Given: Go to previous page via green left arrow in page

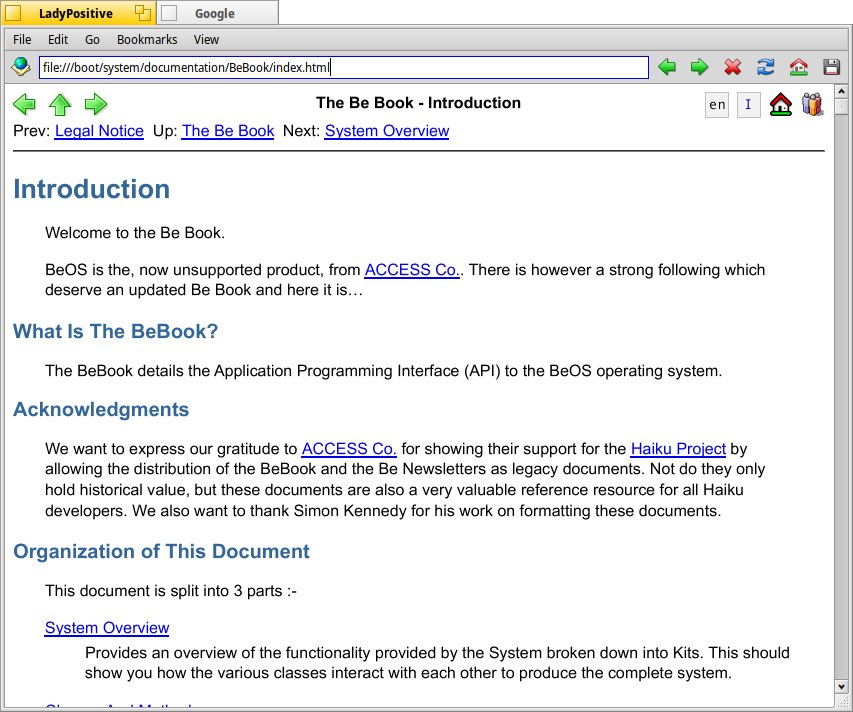Looking at the screenshot, I should click(x=24, y=104).
